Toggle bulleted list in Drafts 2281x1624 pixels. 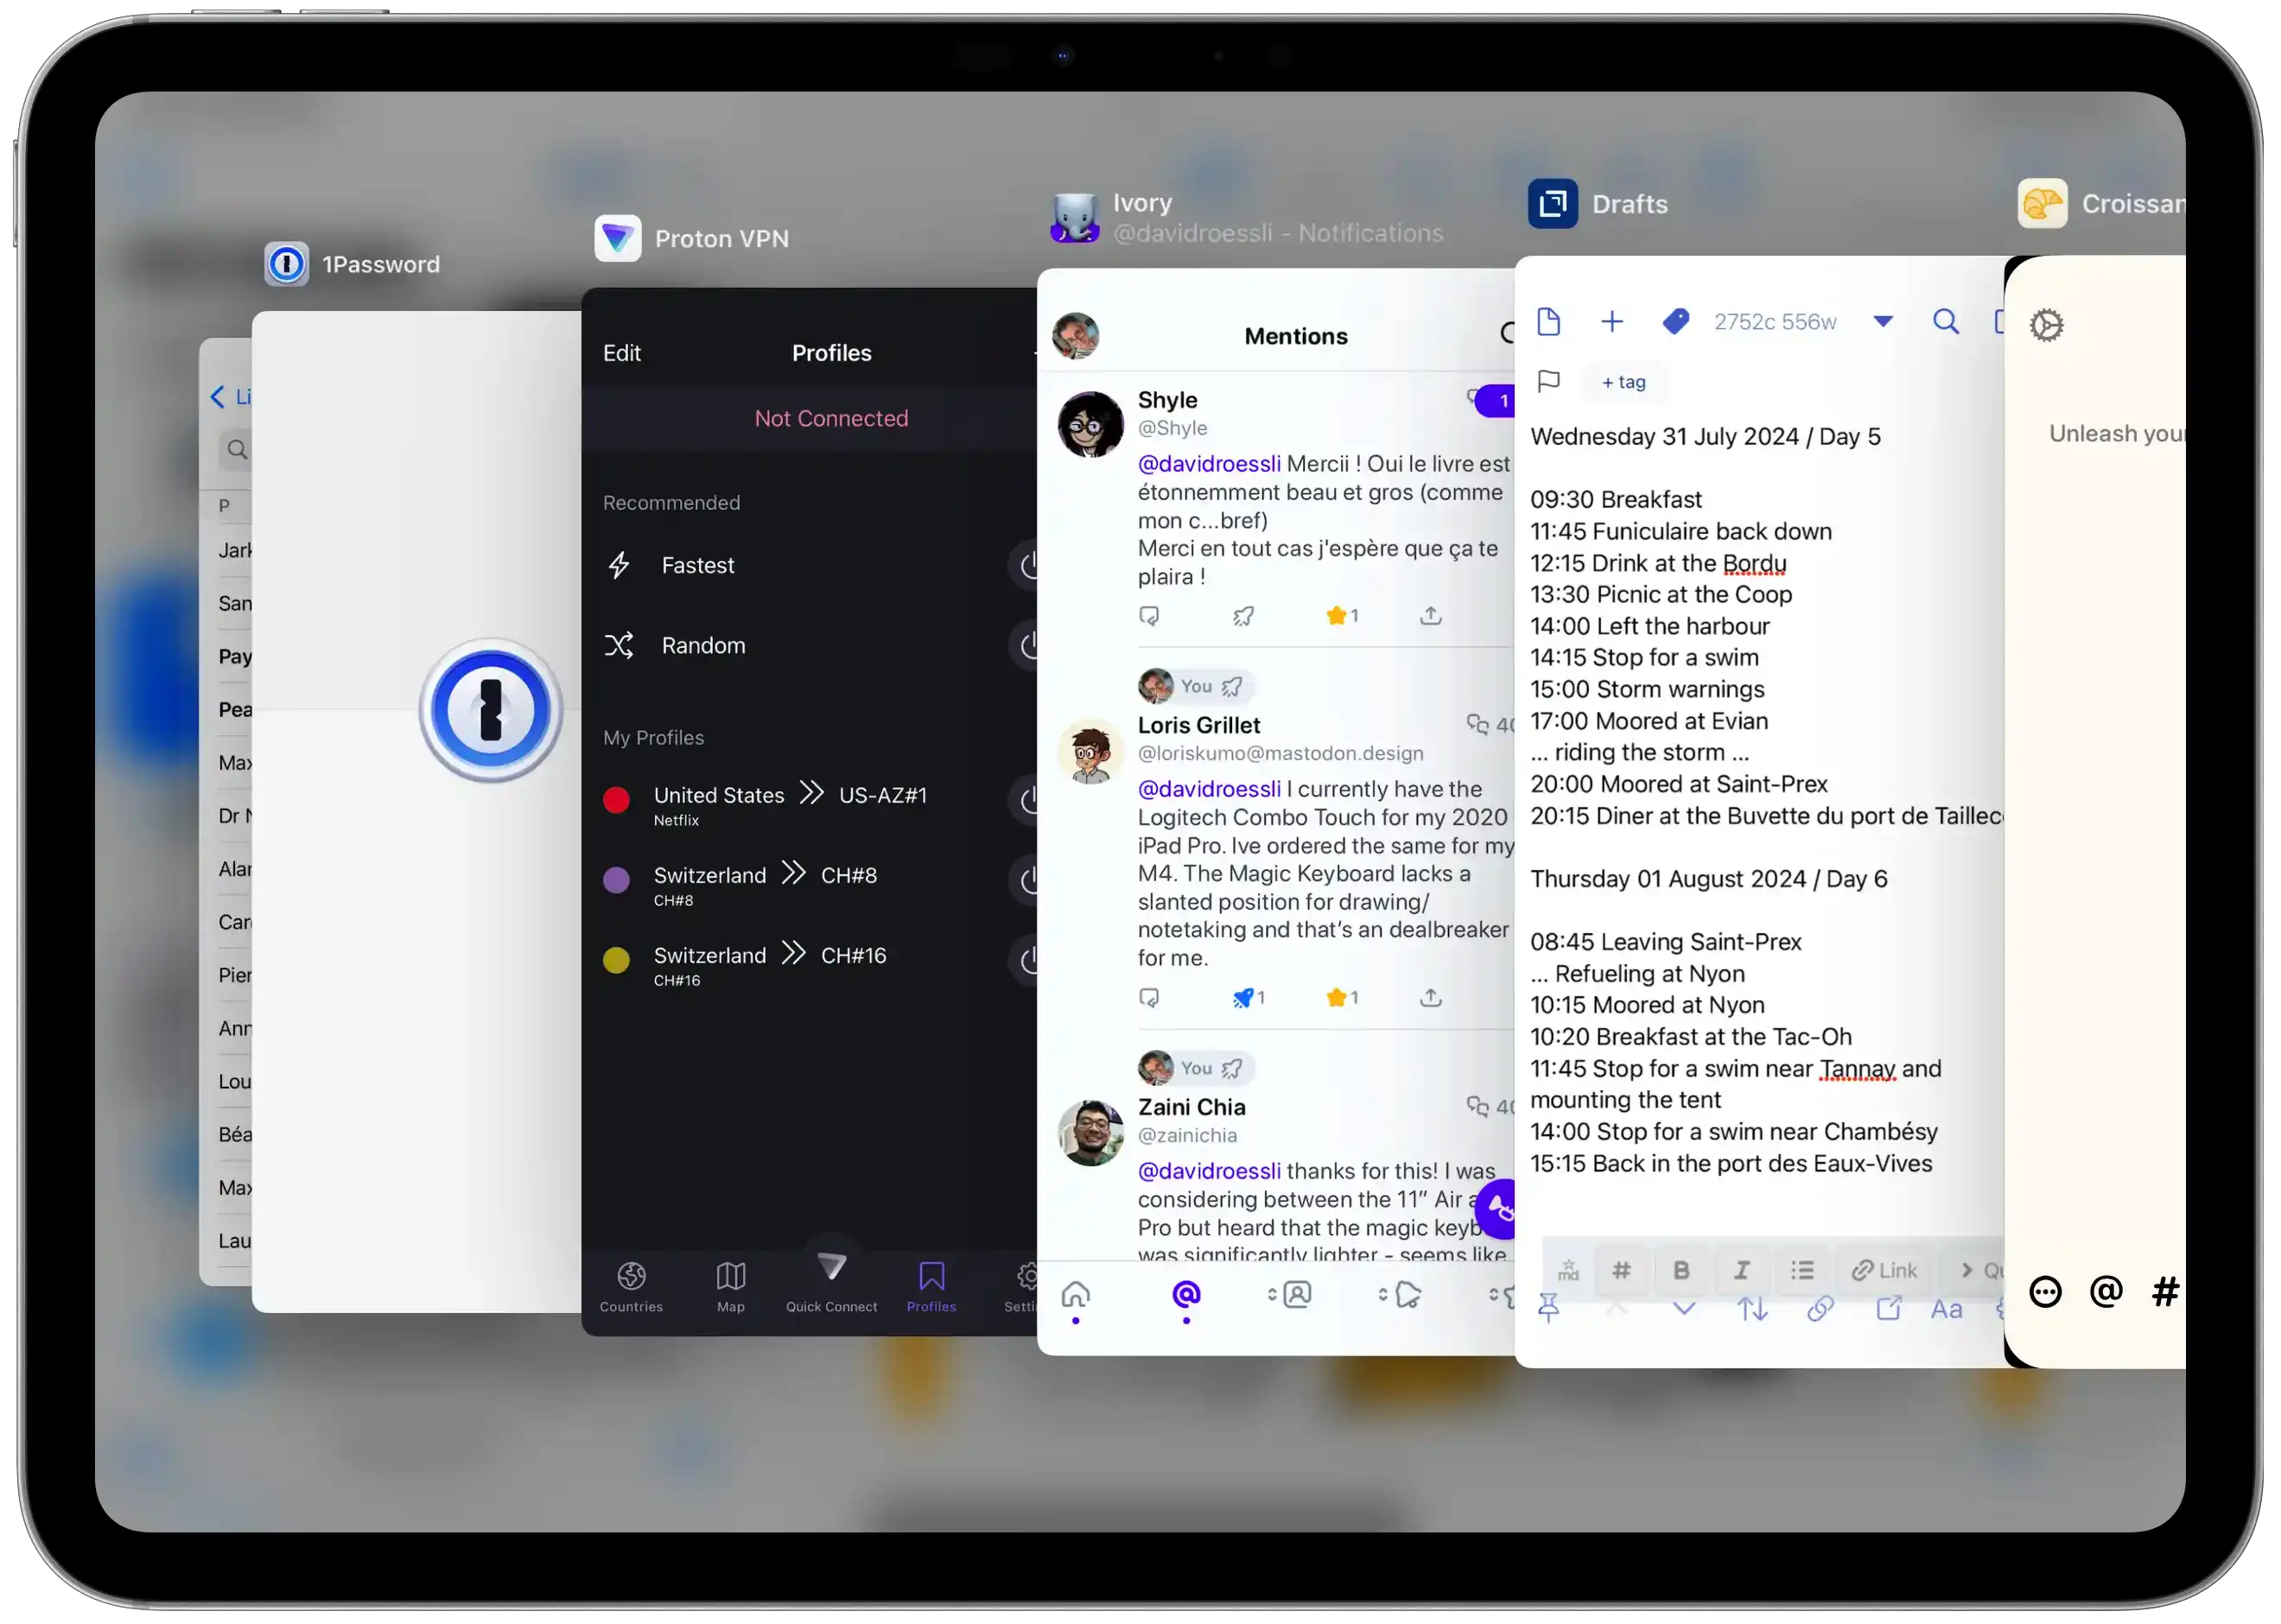coord(1802,1270)
